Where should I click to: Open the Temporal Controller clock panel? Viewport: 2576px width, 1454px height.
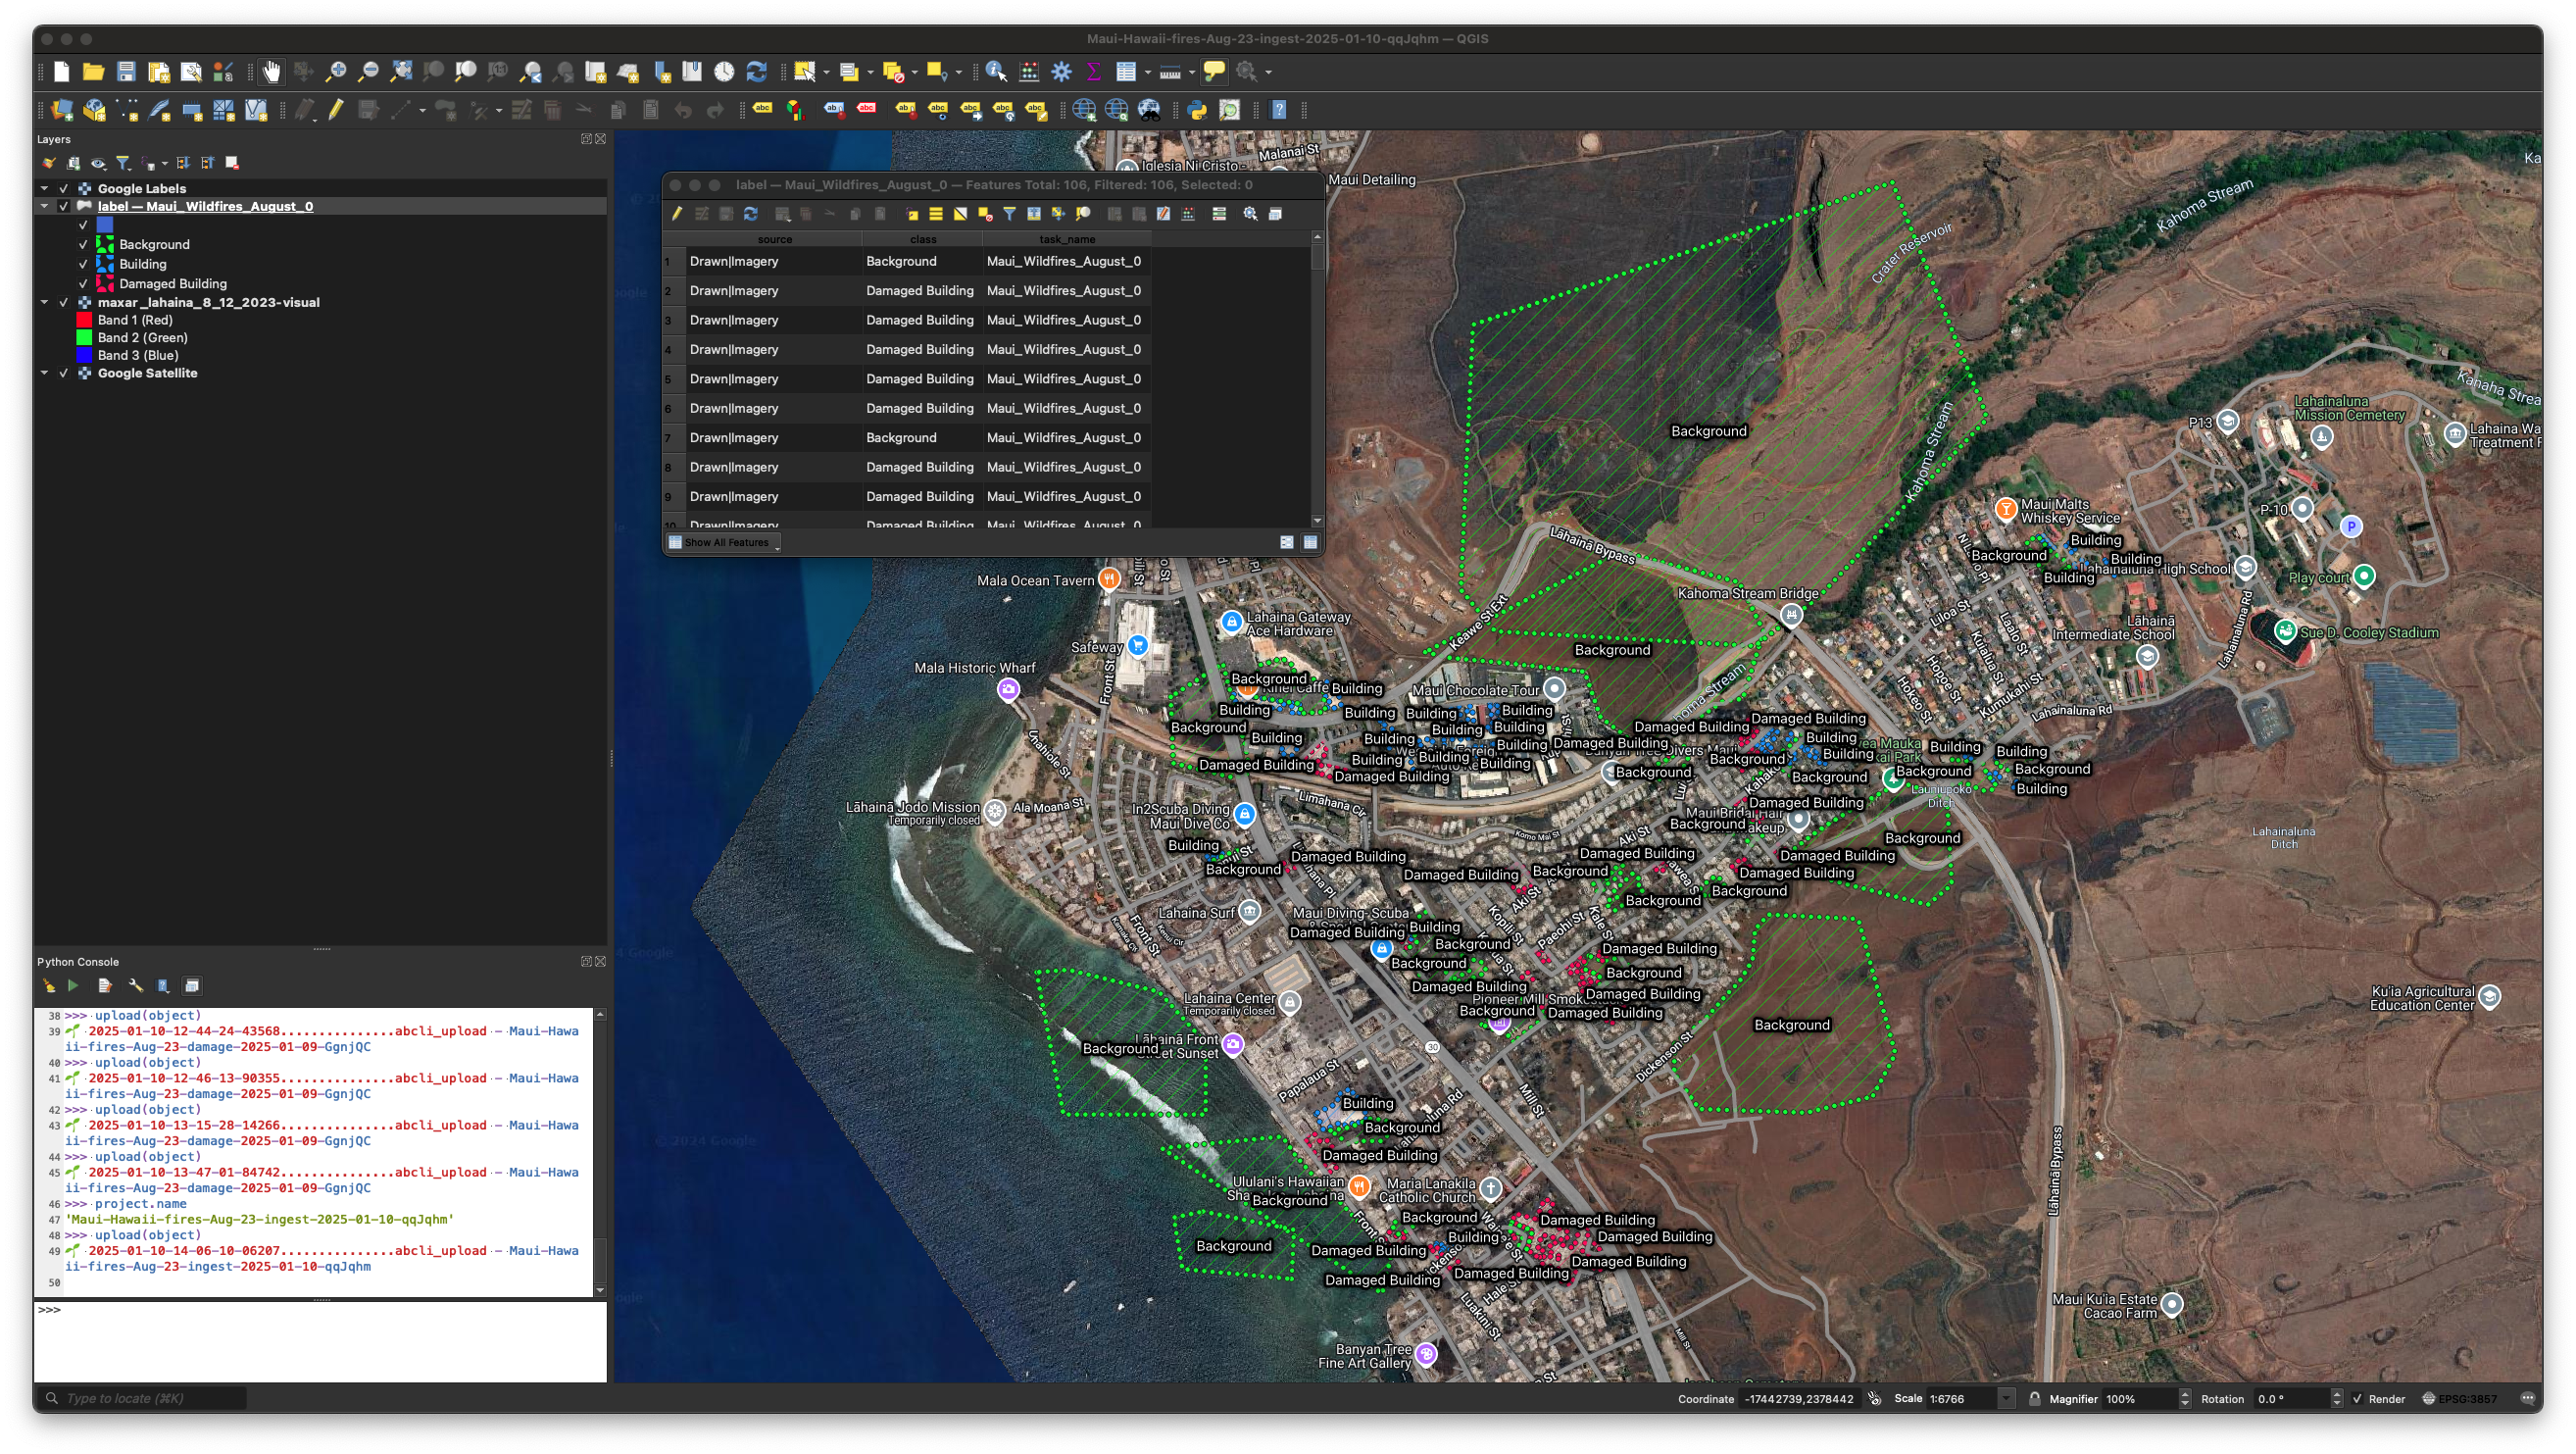point(724,72)
